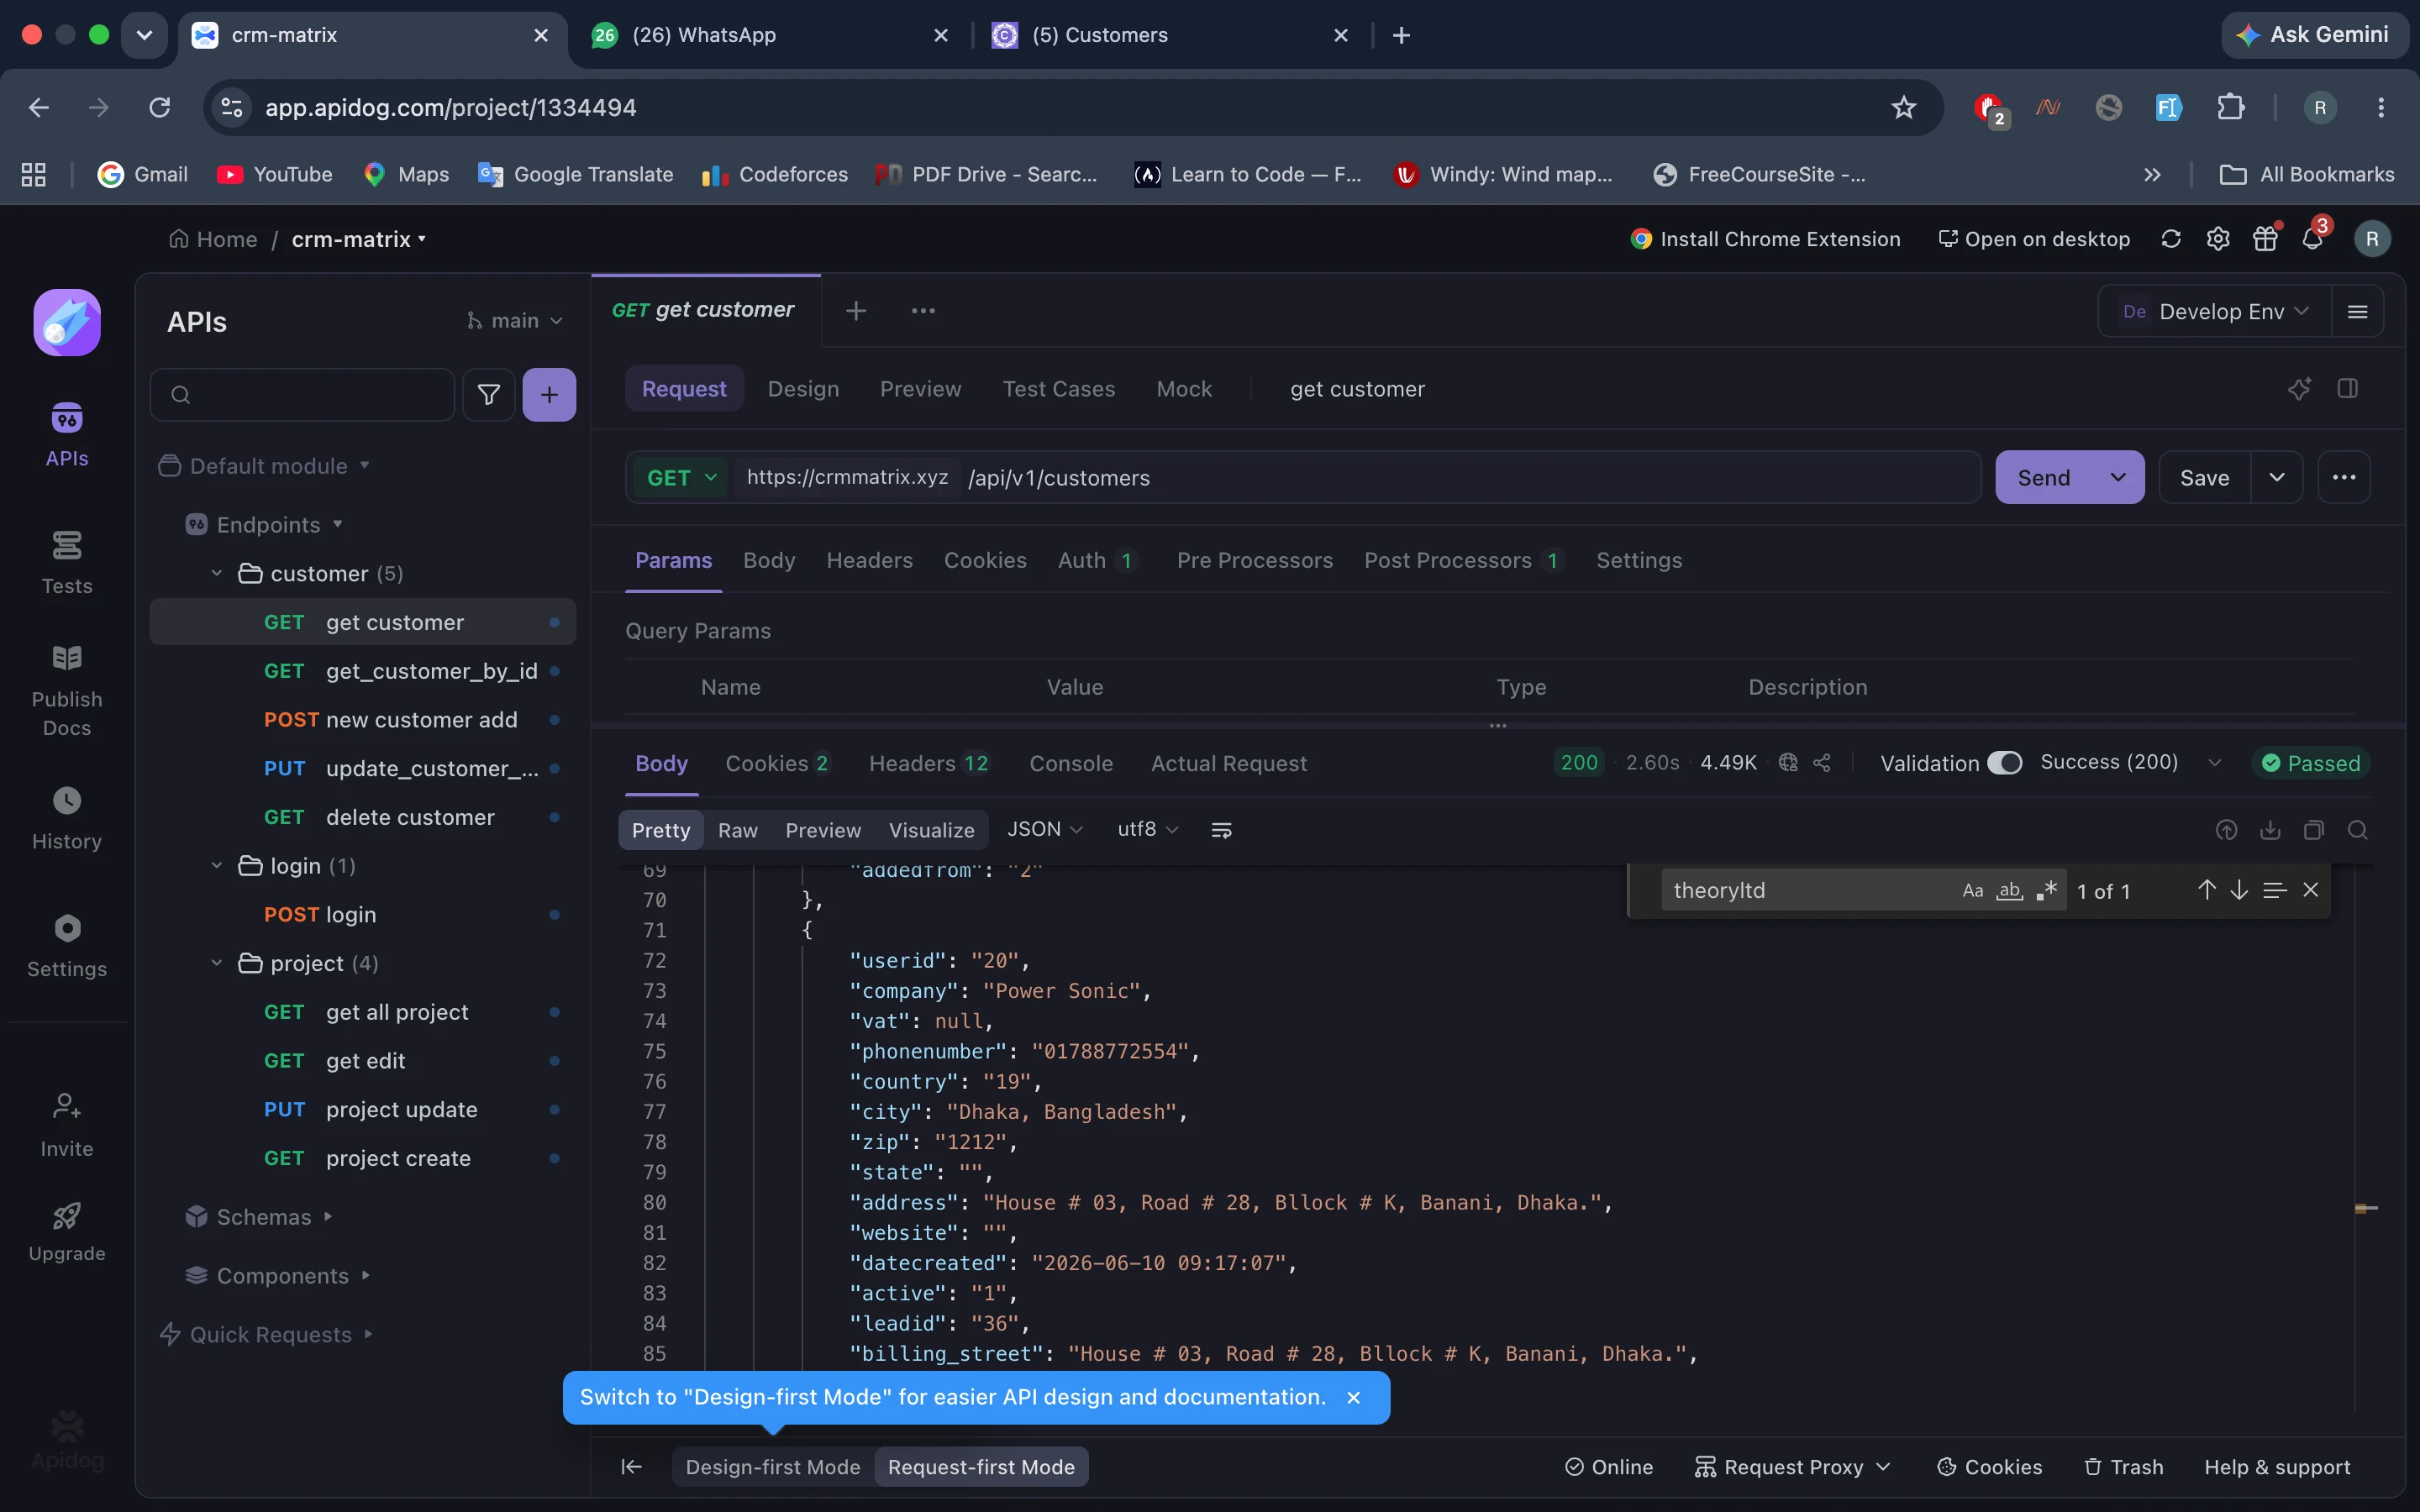Click the filter icon in APIs panel
The height and width of the screenshot is (1512, 2420).
(x=489, y=395)
